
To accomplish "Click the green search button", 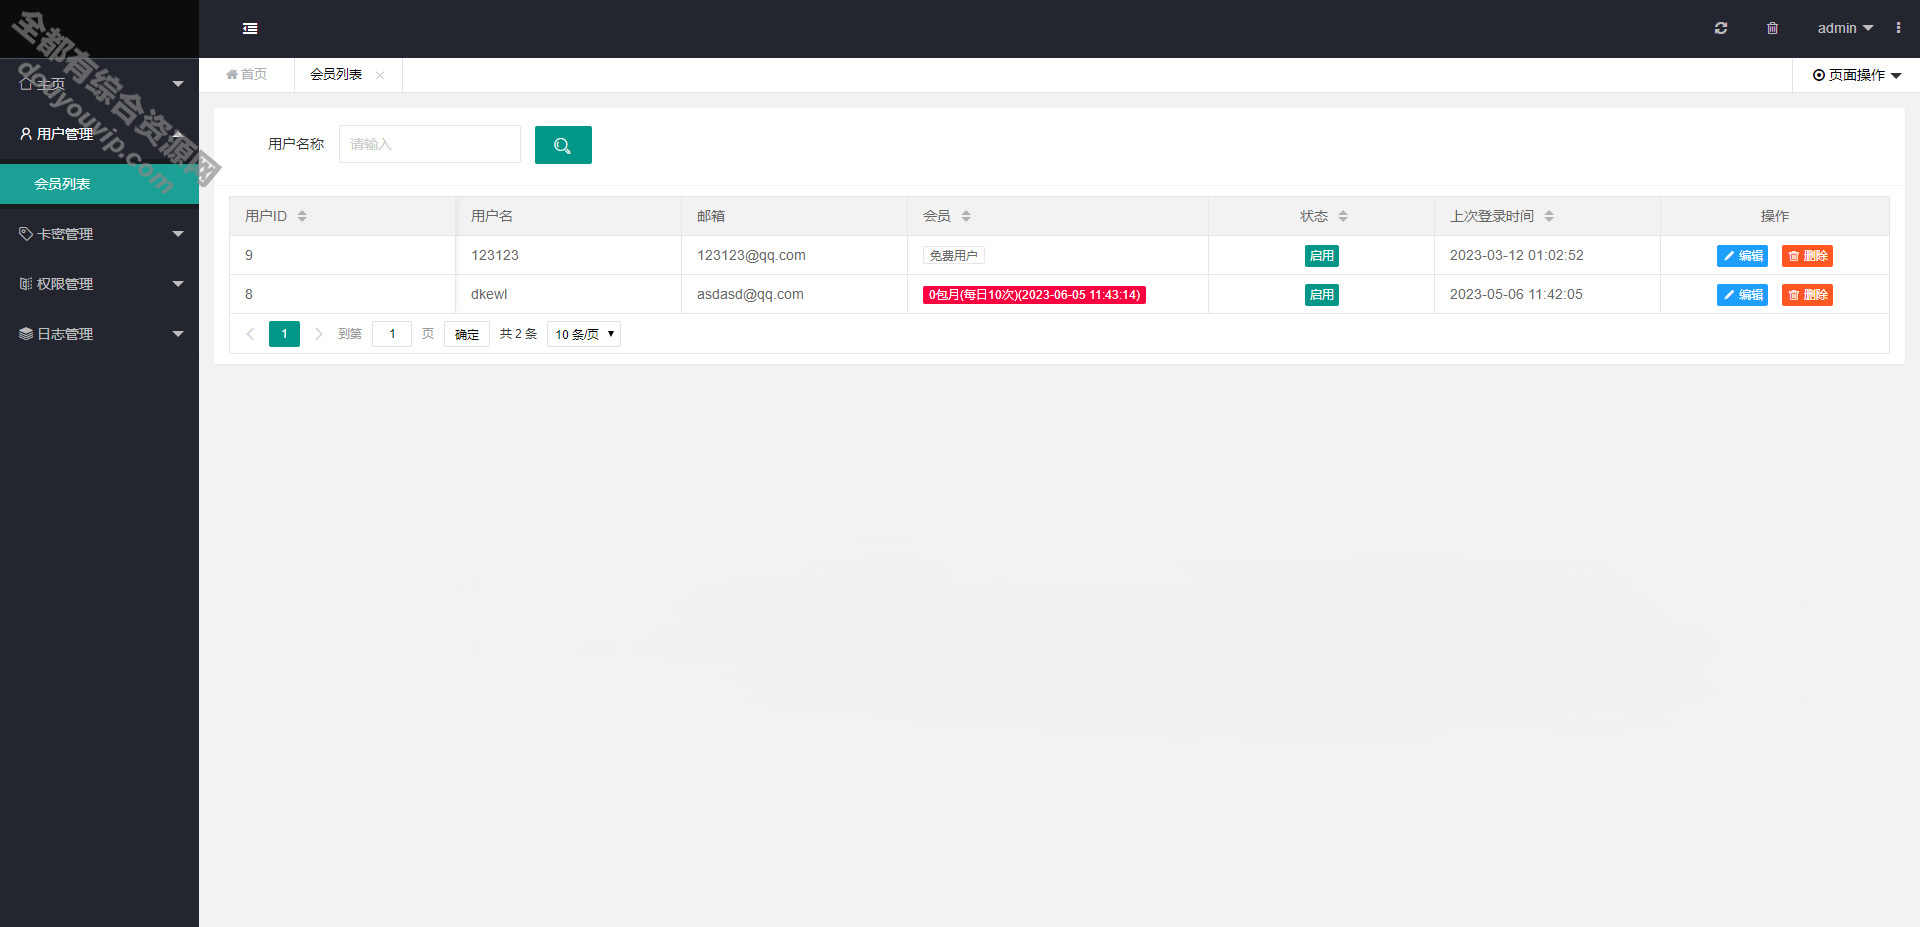I will pos(563,145).
